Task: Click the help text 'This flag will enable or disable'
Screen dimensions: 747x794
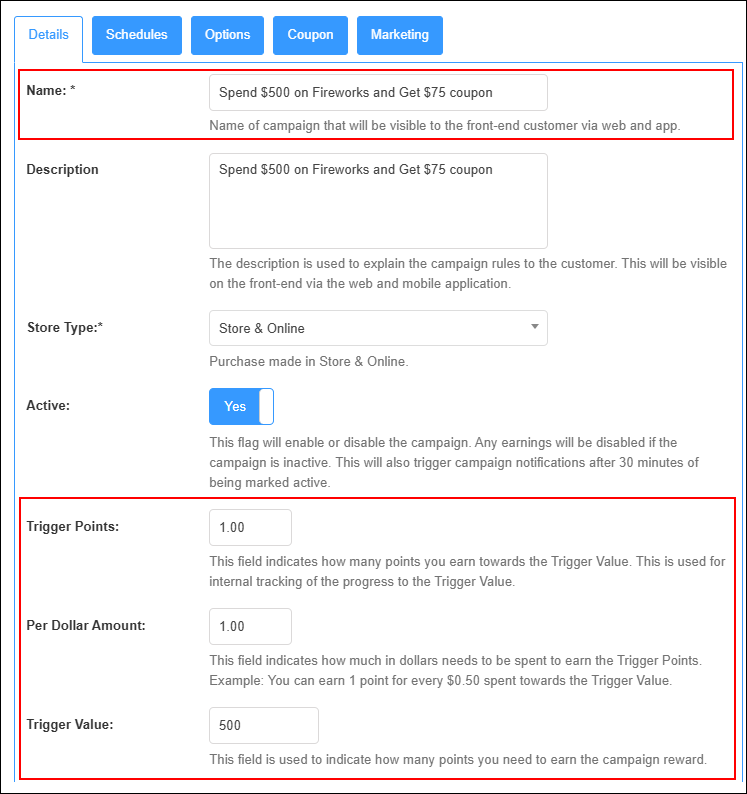Action: click(454, 462)
